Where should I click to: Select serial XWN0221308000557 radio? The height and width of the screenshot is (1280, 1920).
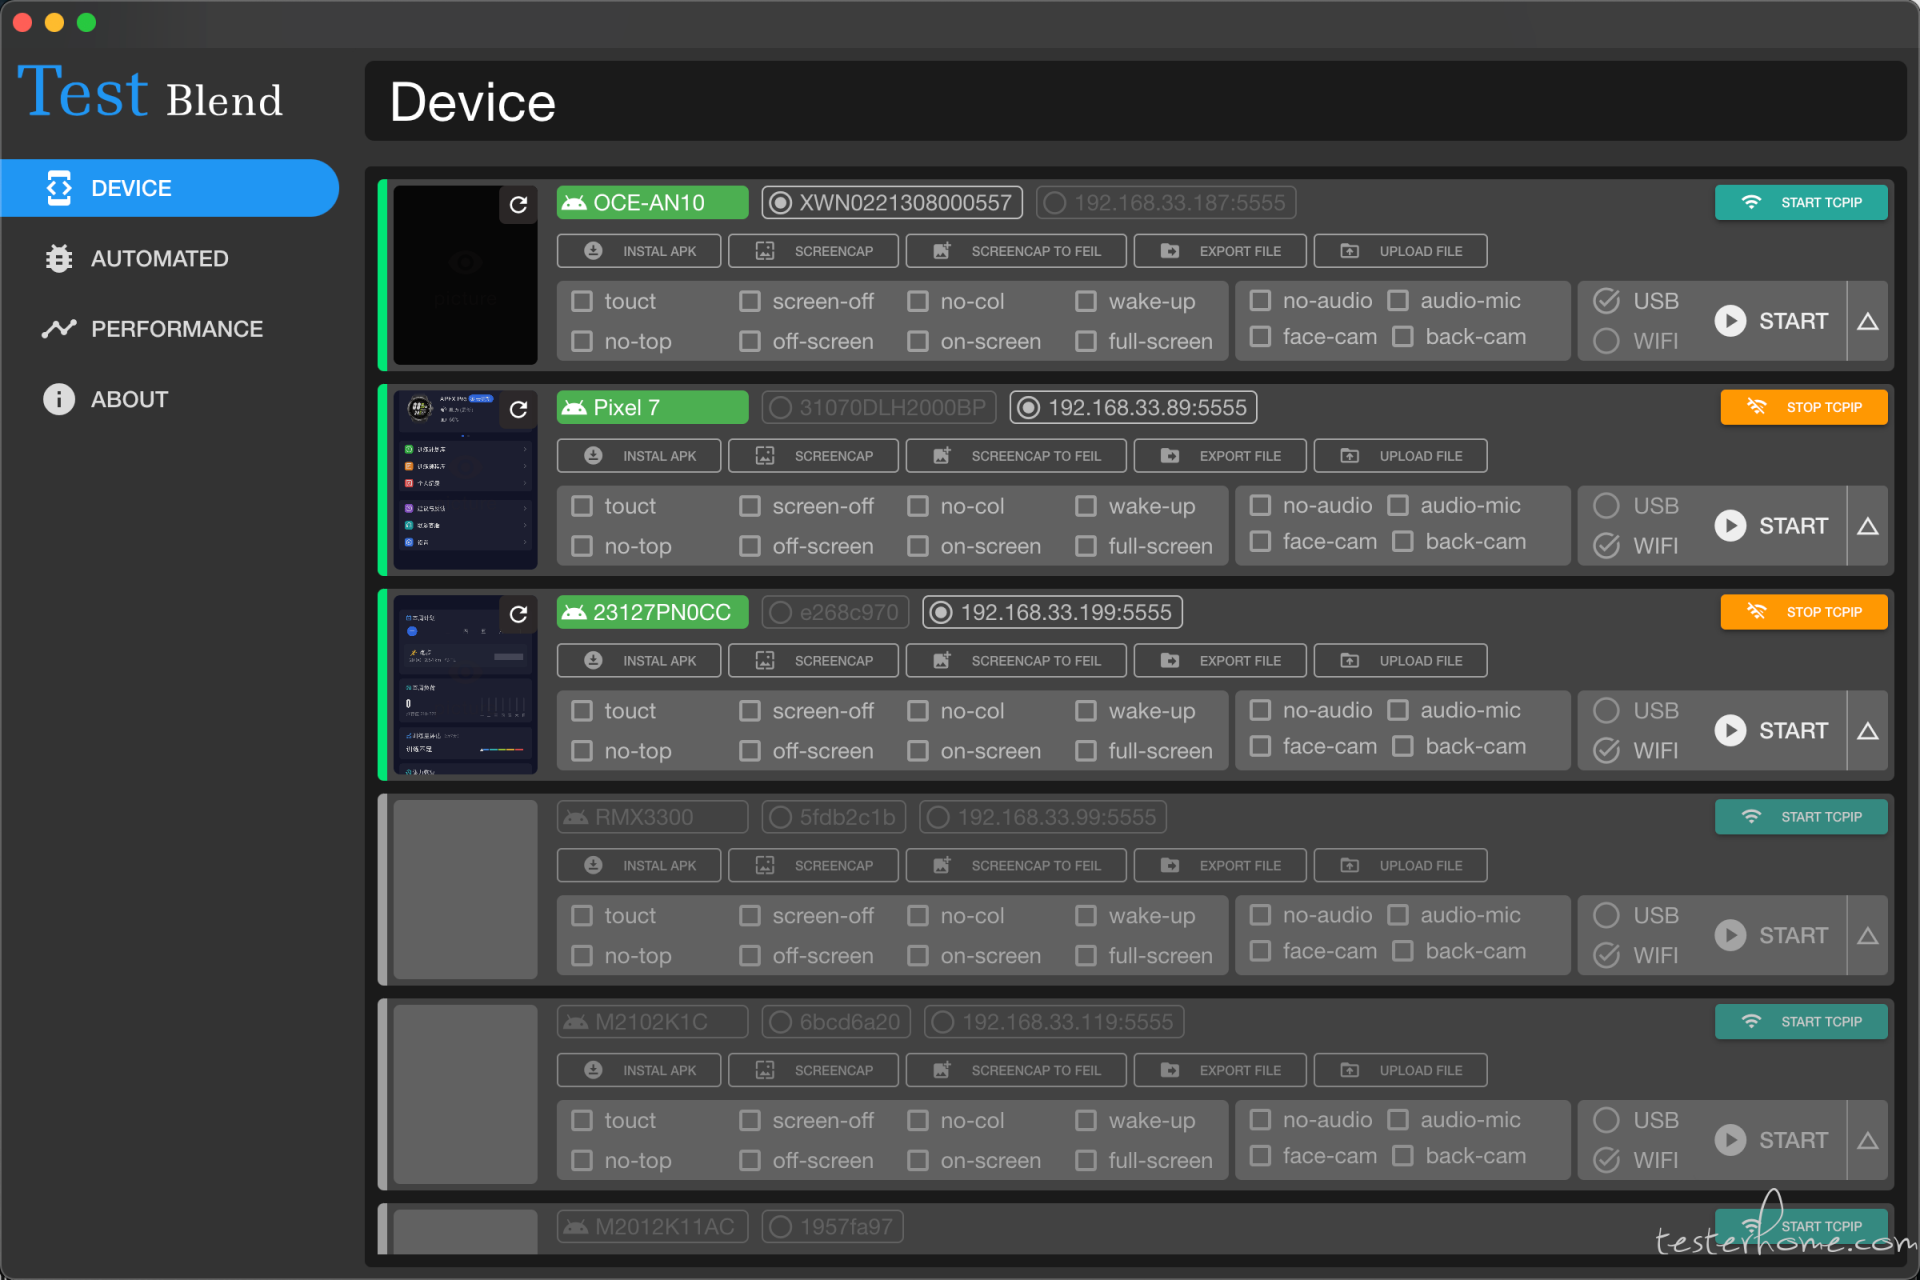click(x=781, y=203)
